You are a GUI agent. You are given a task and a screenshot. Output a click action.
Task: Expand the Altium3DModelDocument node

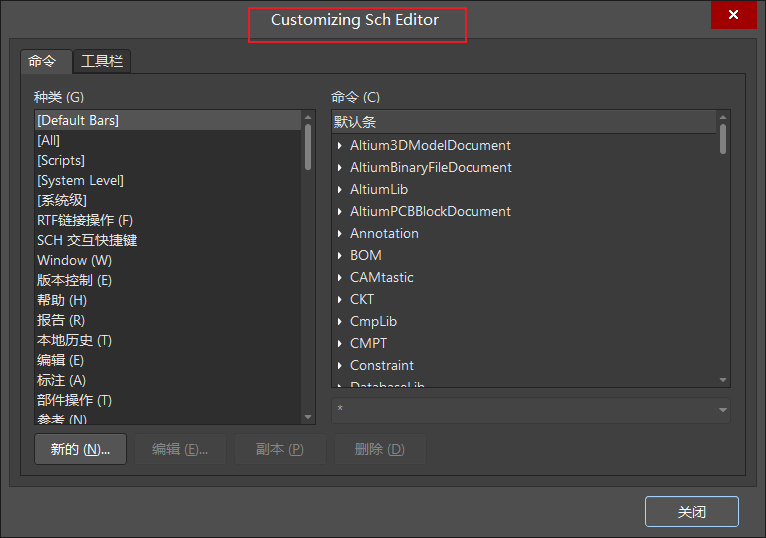[340, 146]
